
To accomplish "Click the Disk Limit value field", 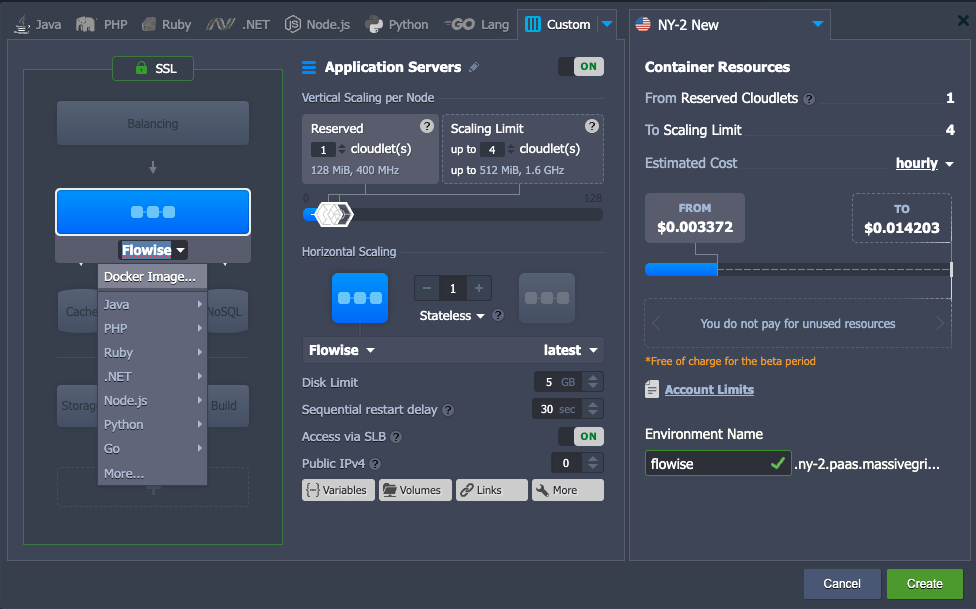I will coord(558,382).
